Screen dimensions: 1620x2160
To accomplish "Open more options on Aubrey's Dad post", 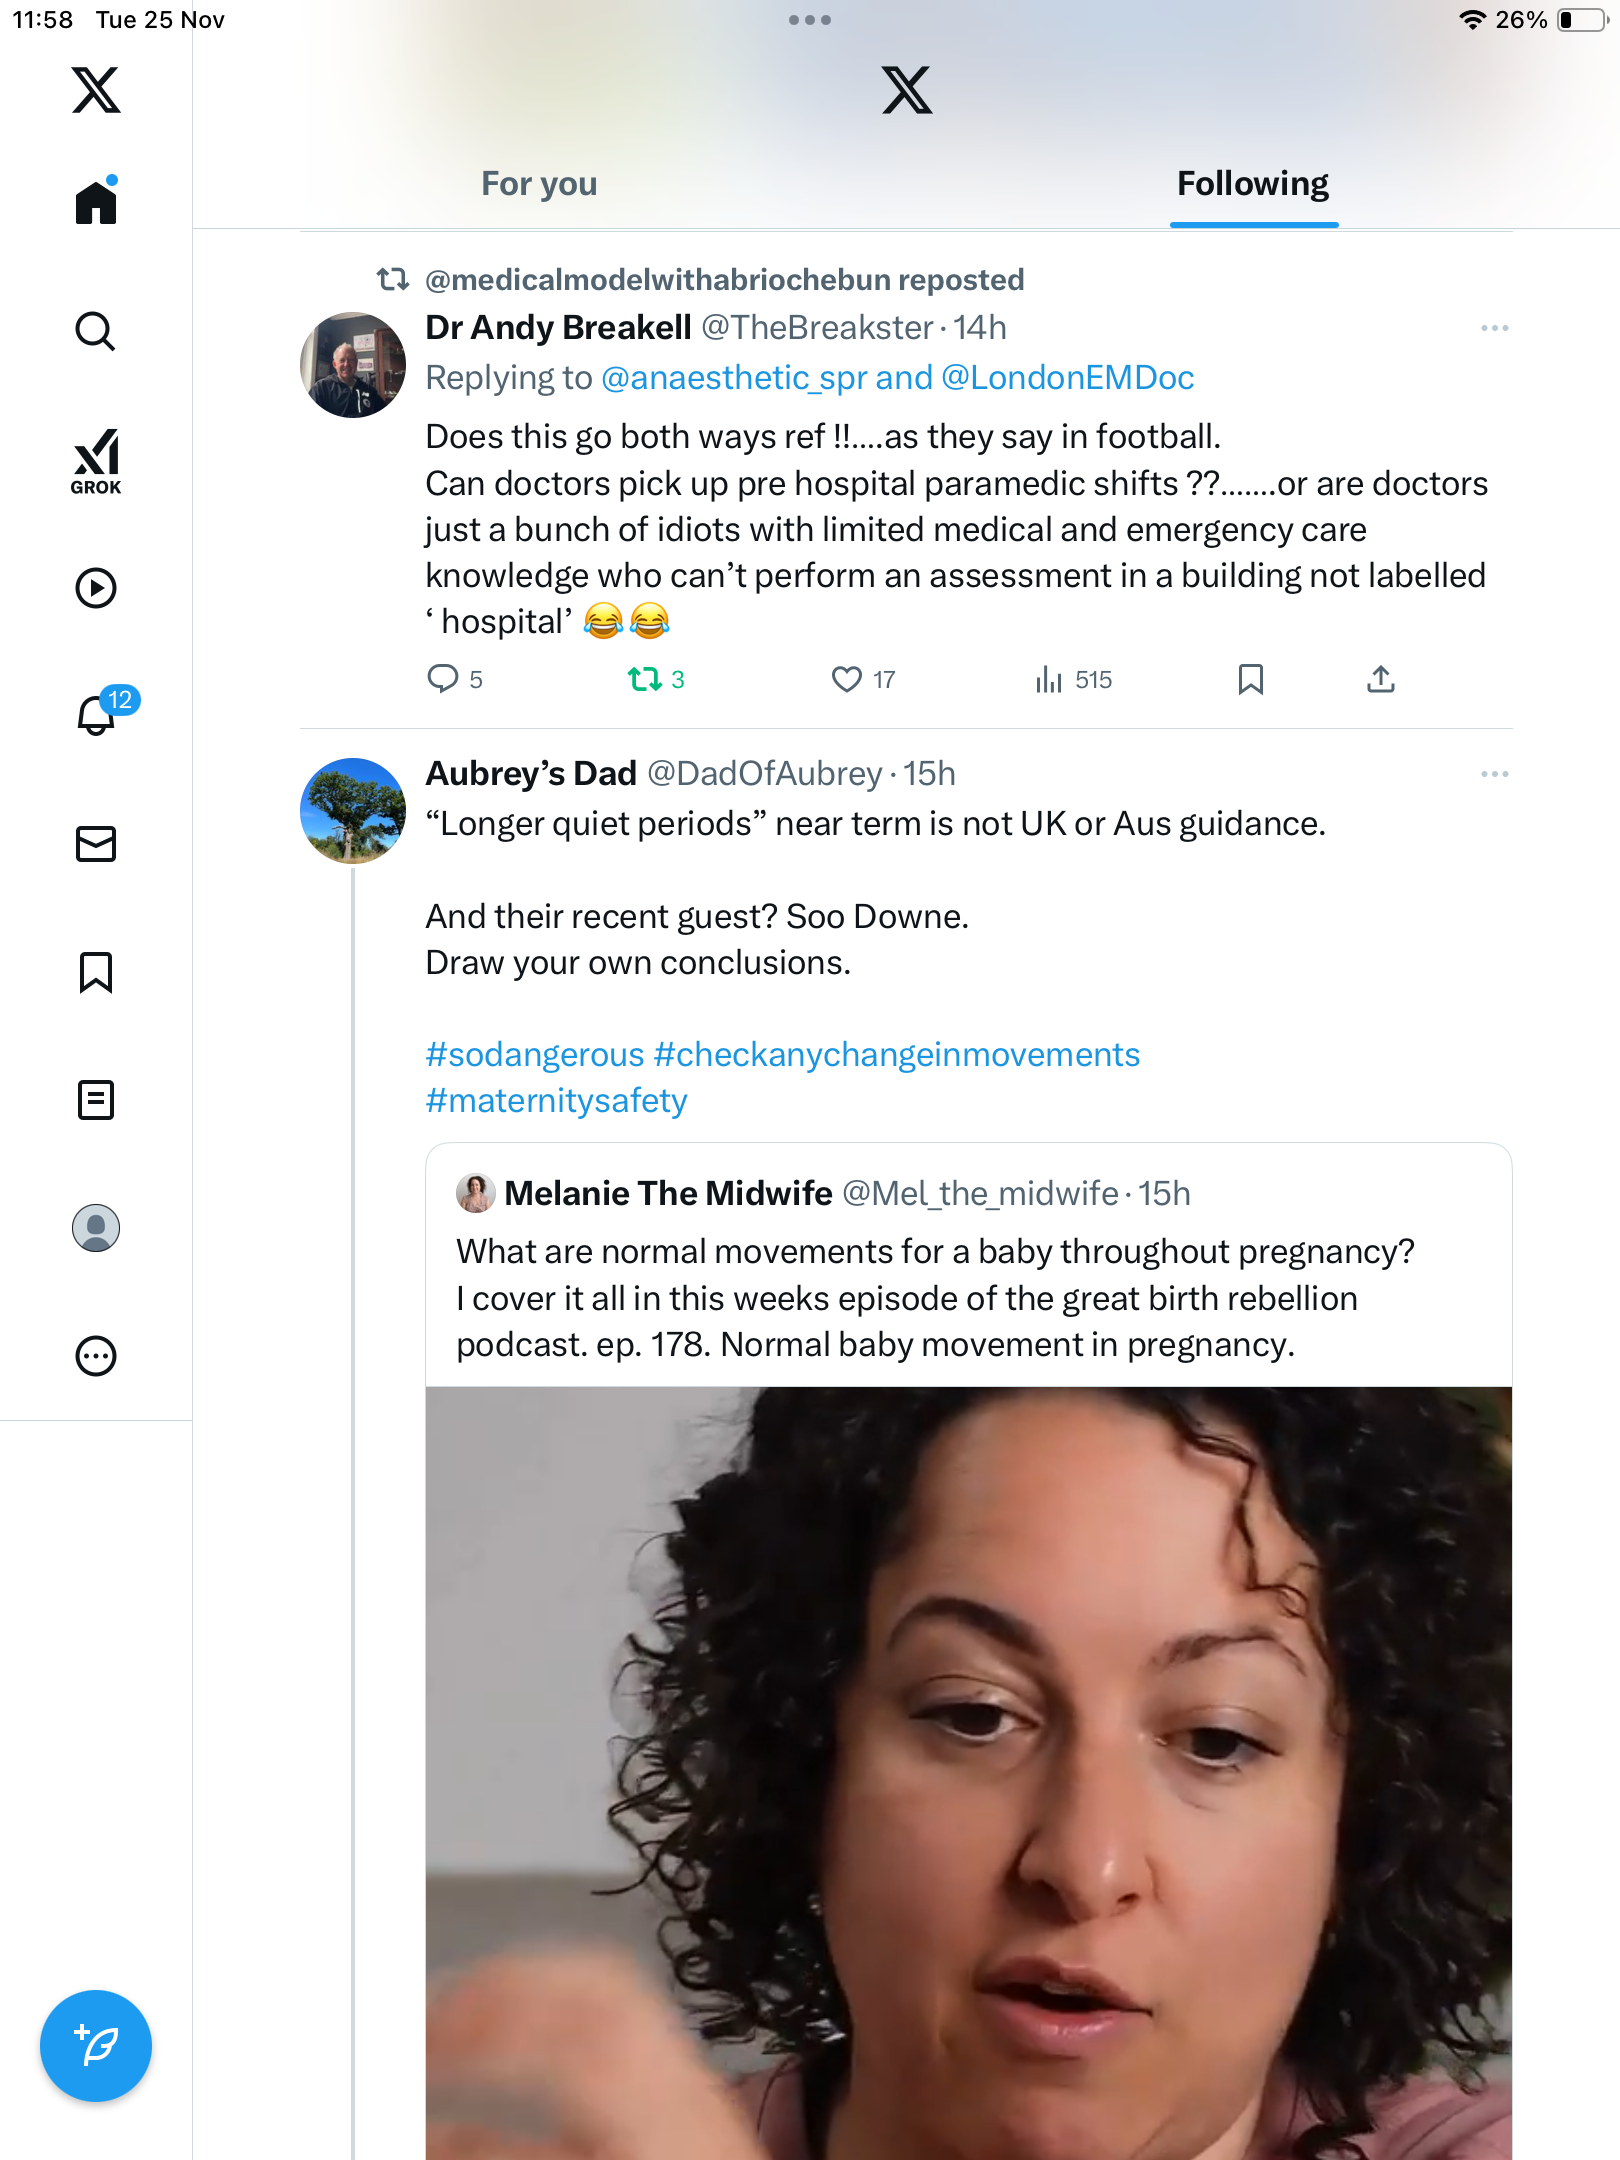I will [1494, 774].
